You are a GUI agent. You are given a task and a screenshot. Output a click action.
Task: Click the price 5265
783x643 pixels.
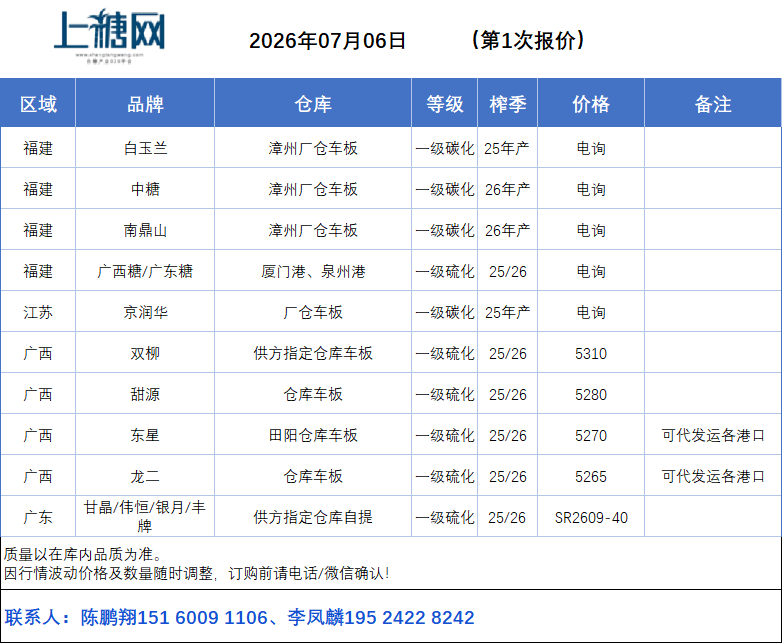pos(591,476)
